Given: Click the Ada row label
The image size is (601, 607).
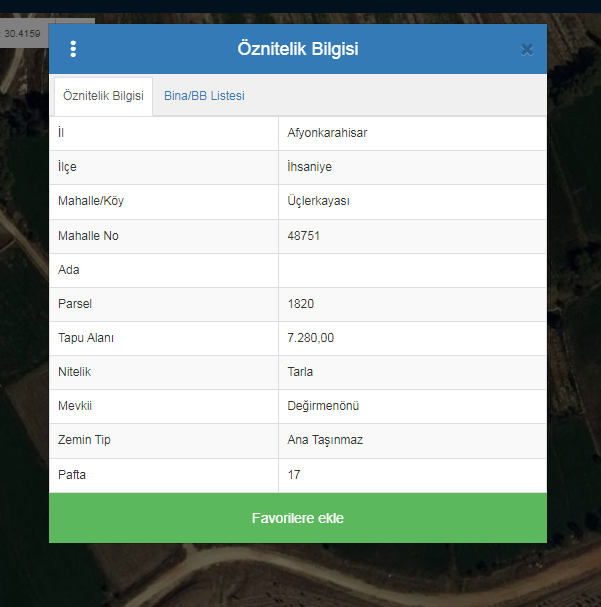Looking at the screenshot, I should coord(68,270).
